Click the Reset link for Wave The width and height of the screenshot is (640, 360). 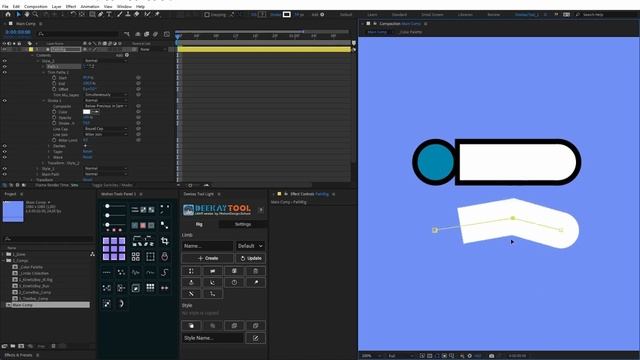[x=87, y=157]
